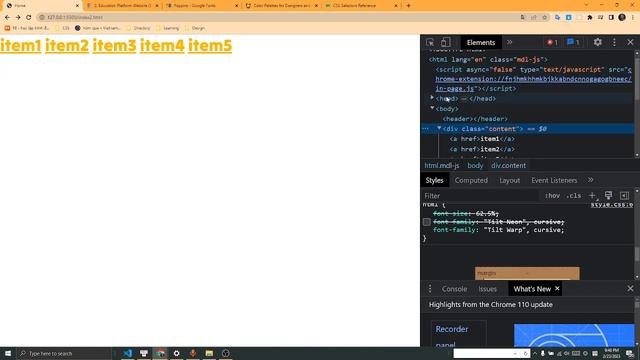Open the DevTools settings gear
The image size is (640, 360).
598,42
